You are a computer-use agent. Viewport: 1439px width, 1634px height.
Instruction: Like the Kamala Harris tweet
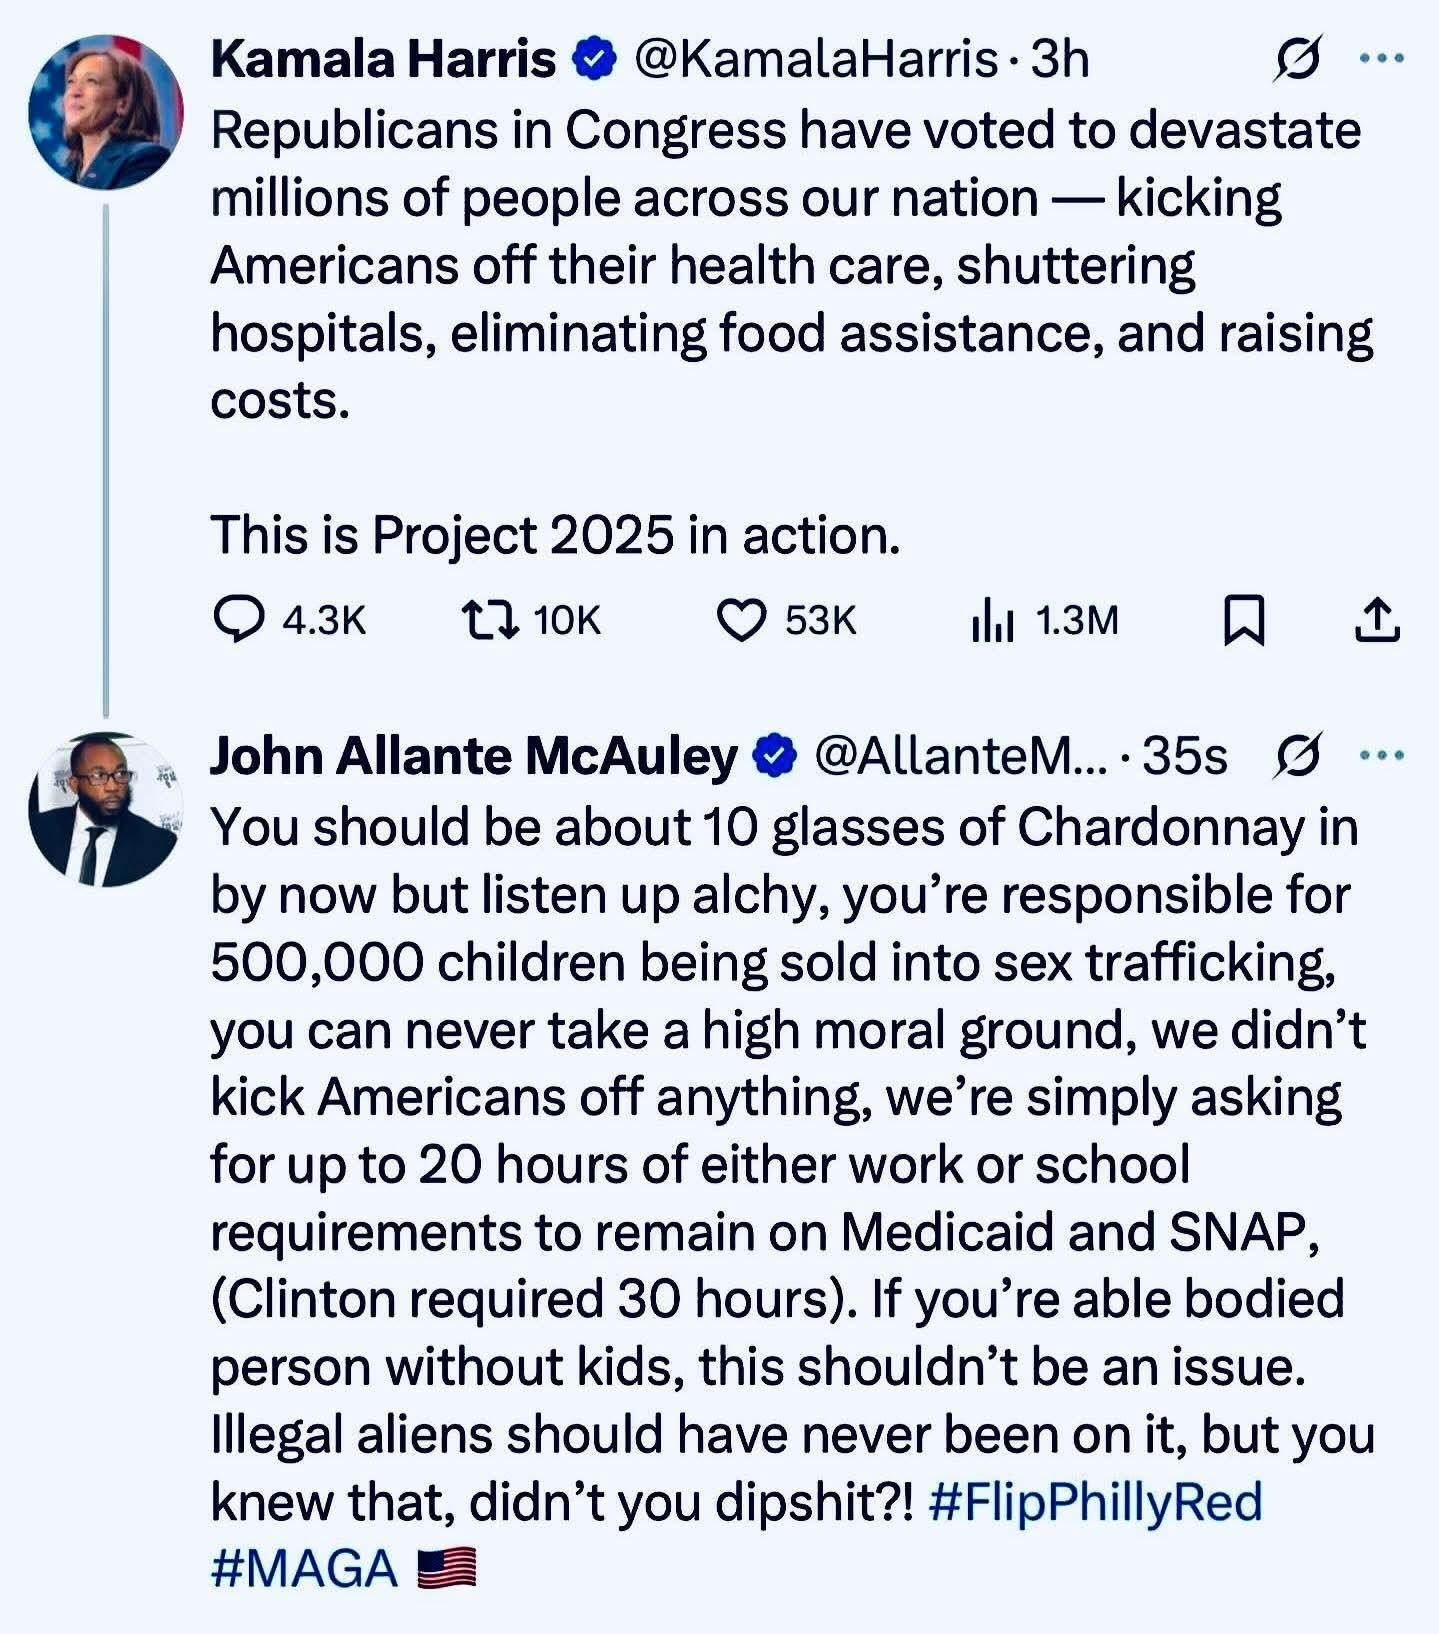tap(741, 620)
